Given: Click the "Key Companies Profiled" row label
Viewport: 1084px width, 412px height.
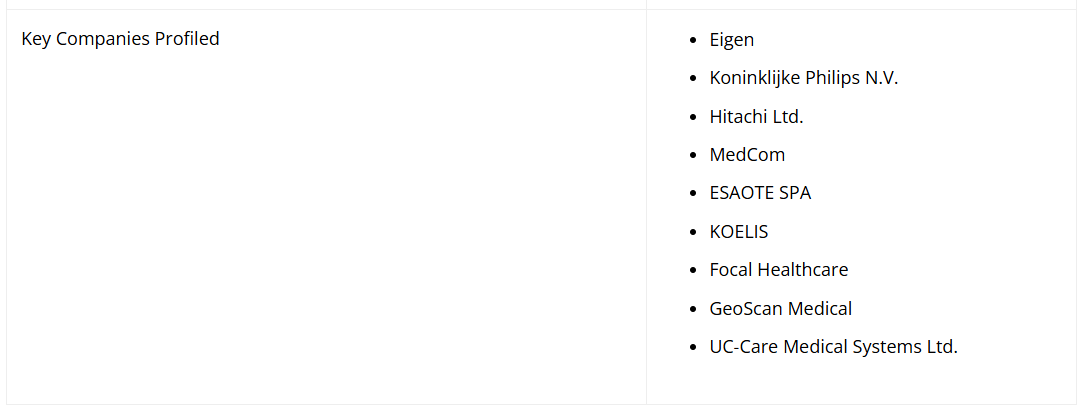Looking at the screenshot, I should (x=120, y=39).
